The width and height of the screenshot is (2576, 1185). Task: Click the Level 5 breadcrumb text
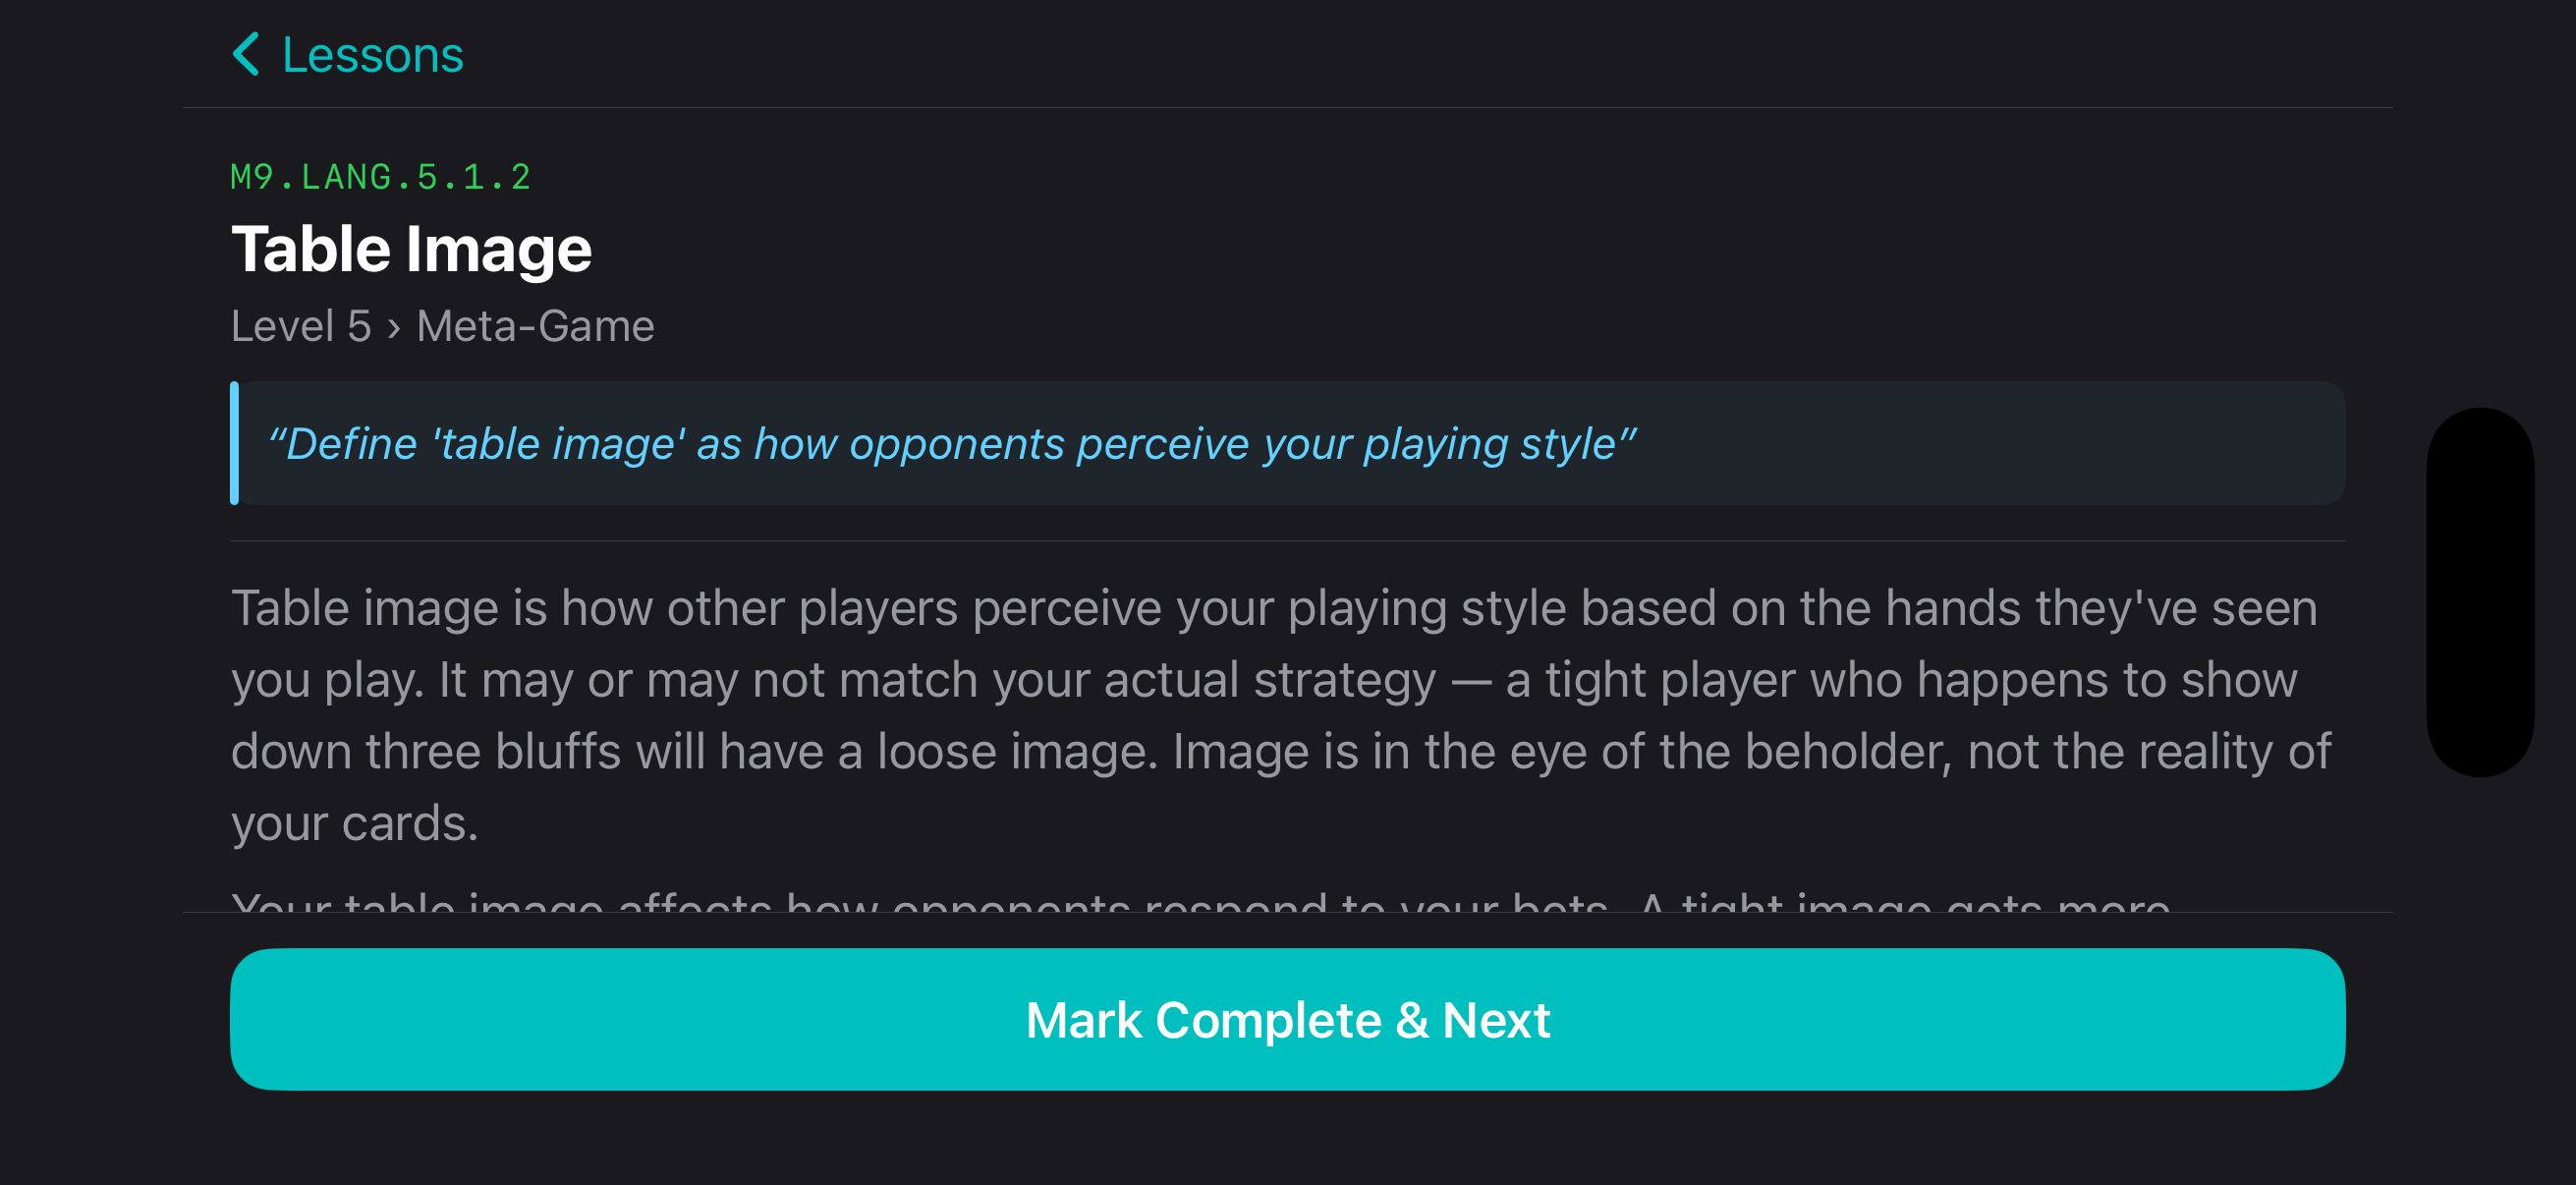[x=301, y=326]
